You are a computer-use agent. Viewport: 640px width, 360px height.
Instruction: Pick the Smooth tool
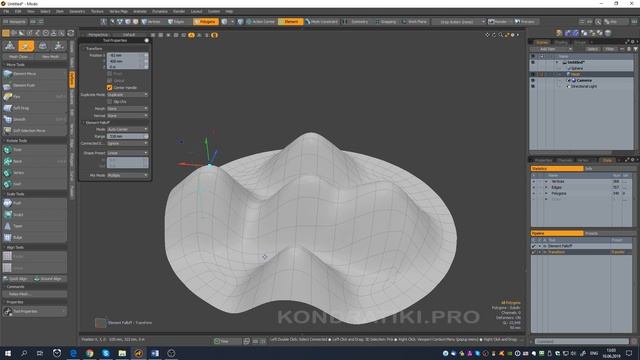[35, 119]
